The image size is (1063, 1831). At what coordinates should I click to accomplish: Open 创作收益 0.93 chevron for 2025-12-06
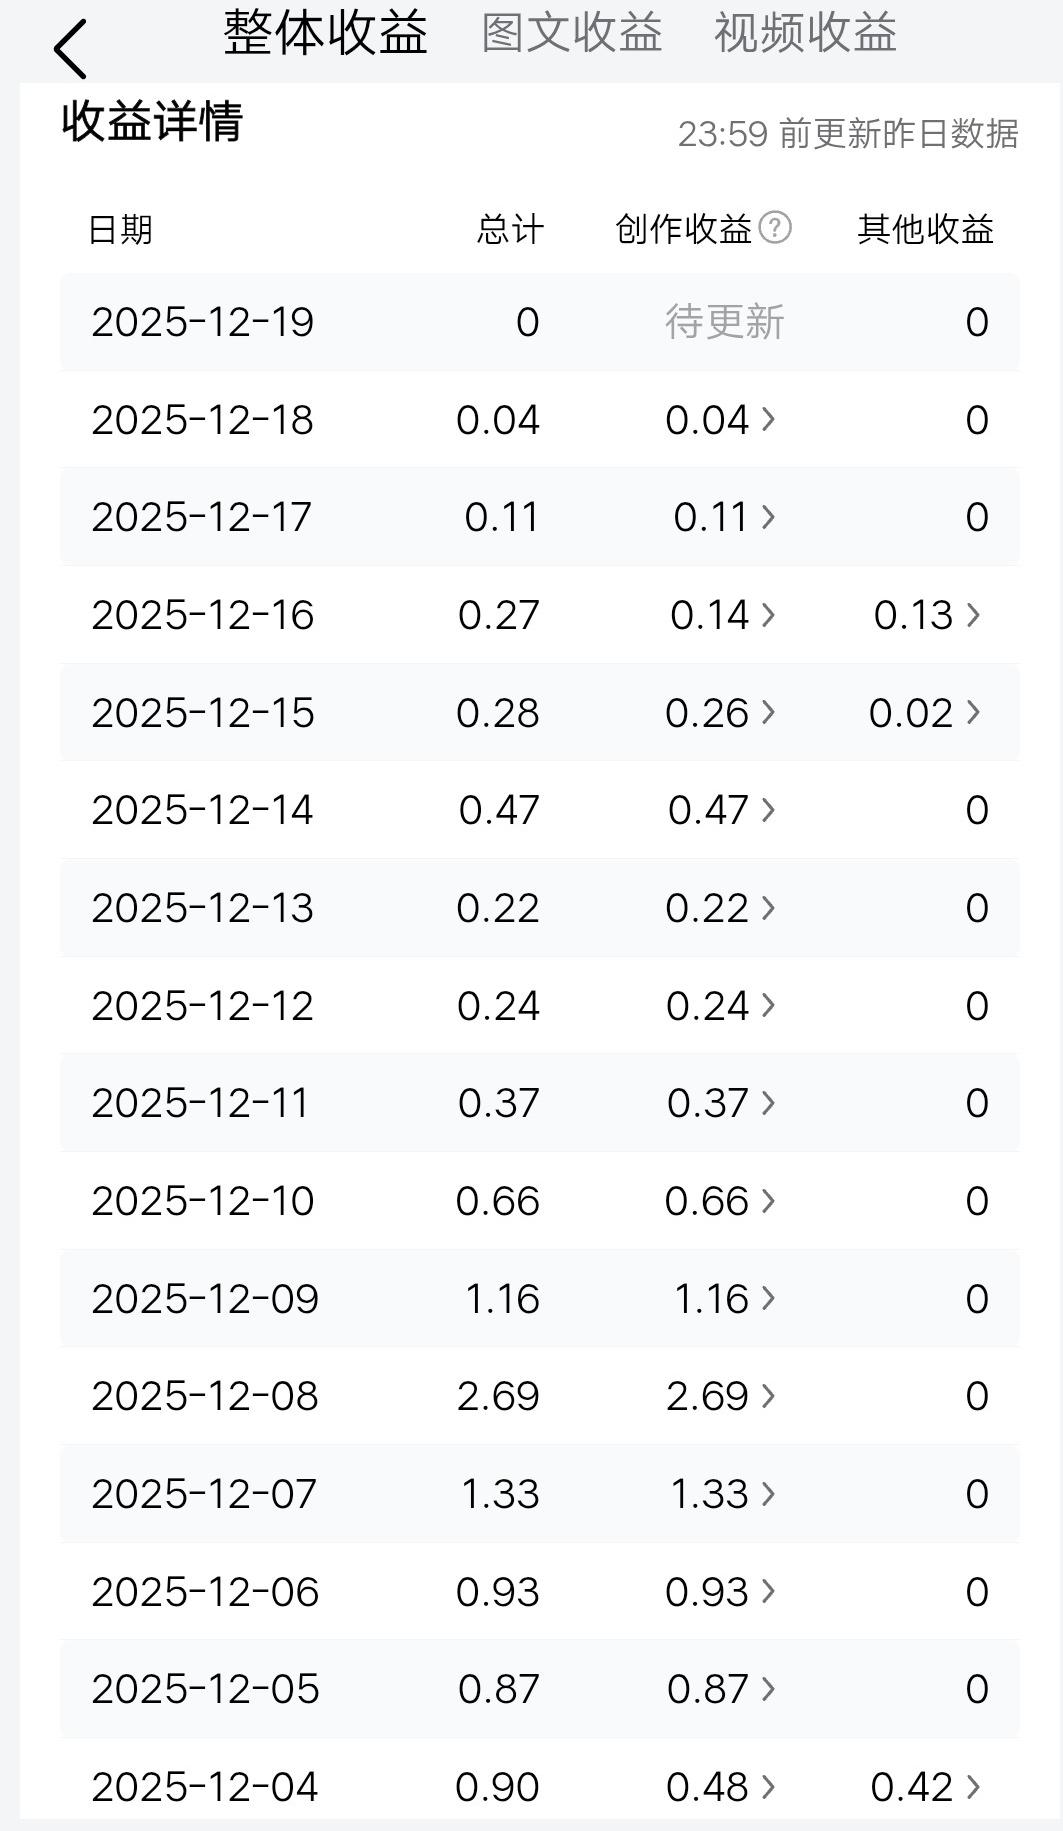click(x=768, y=1592)
